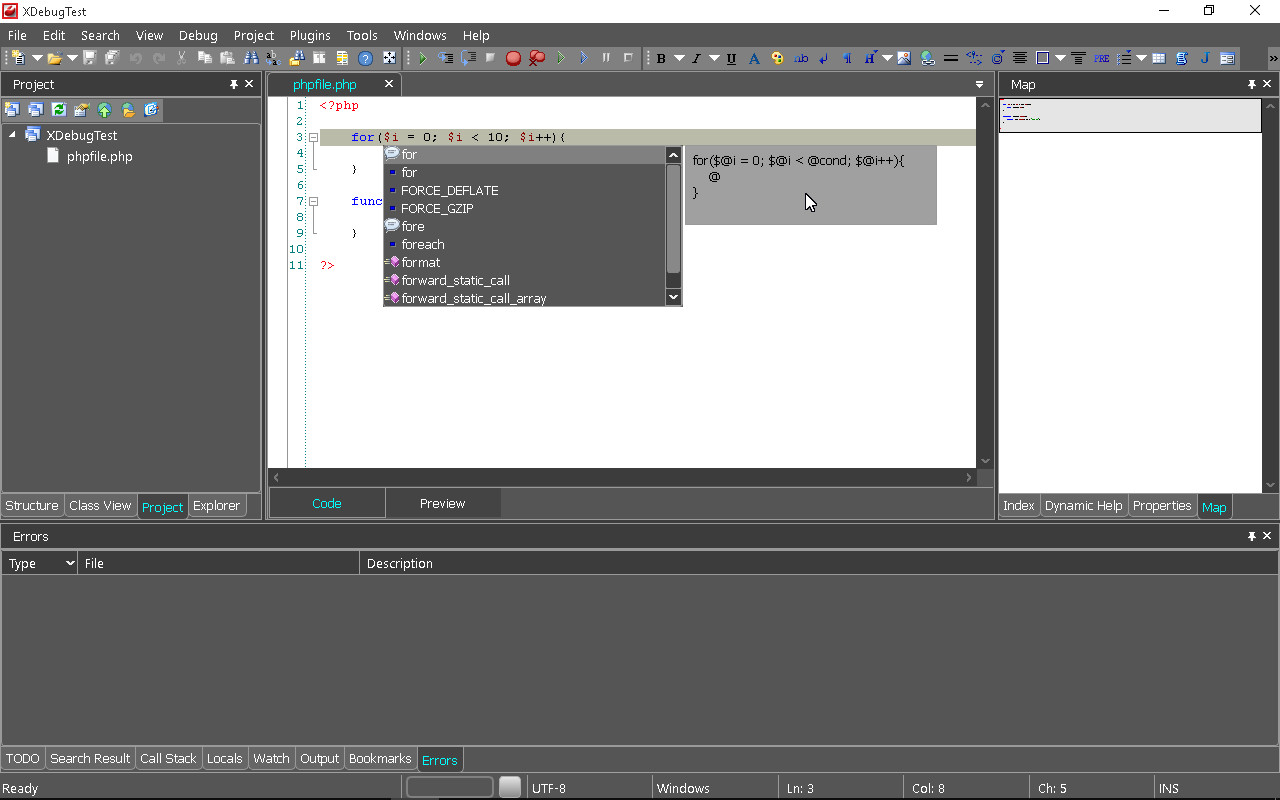Click the PRE preformatted text icon
Image resolution: width=1280 pixels, height=800 pixels.
click(1101, 58)
